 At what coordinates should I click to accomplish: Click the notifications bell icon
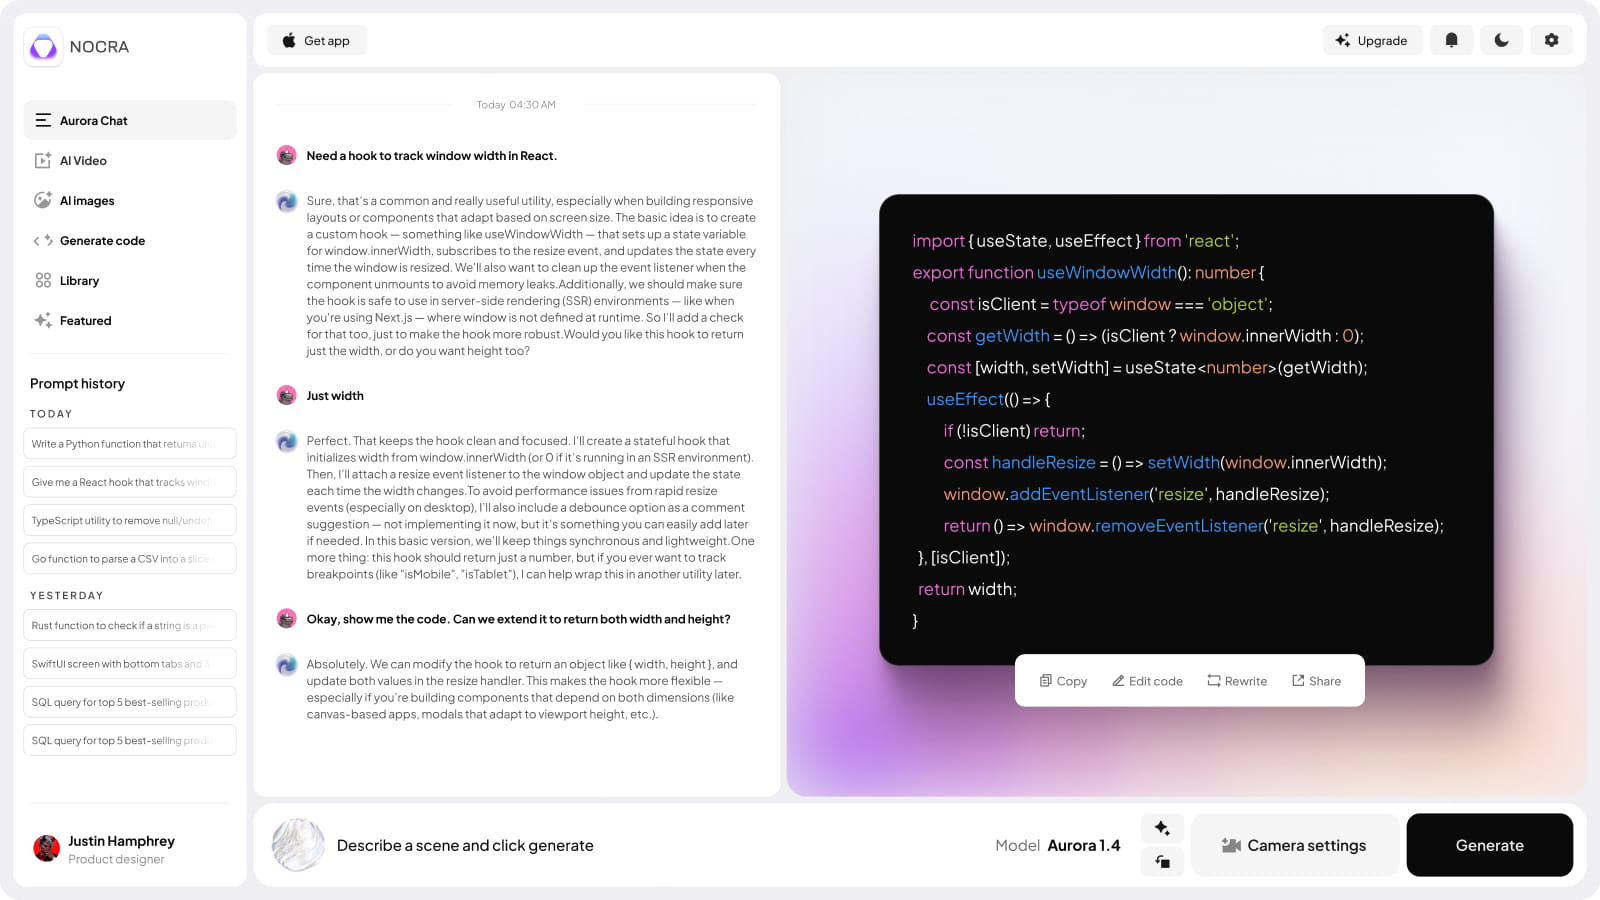coord(1451,40)
